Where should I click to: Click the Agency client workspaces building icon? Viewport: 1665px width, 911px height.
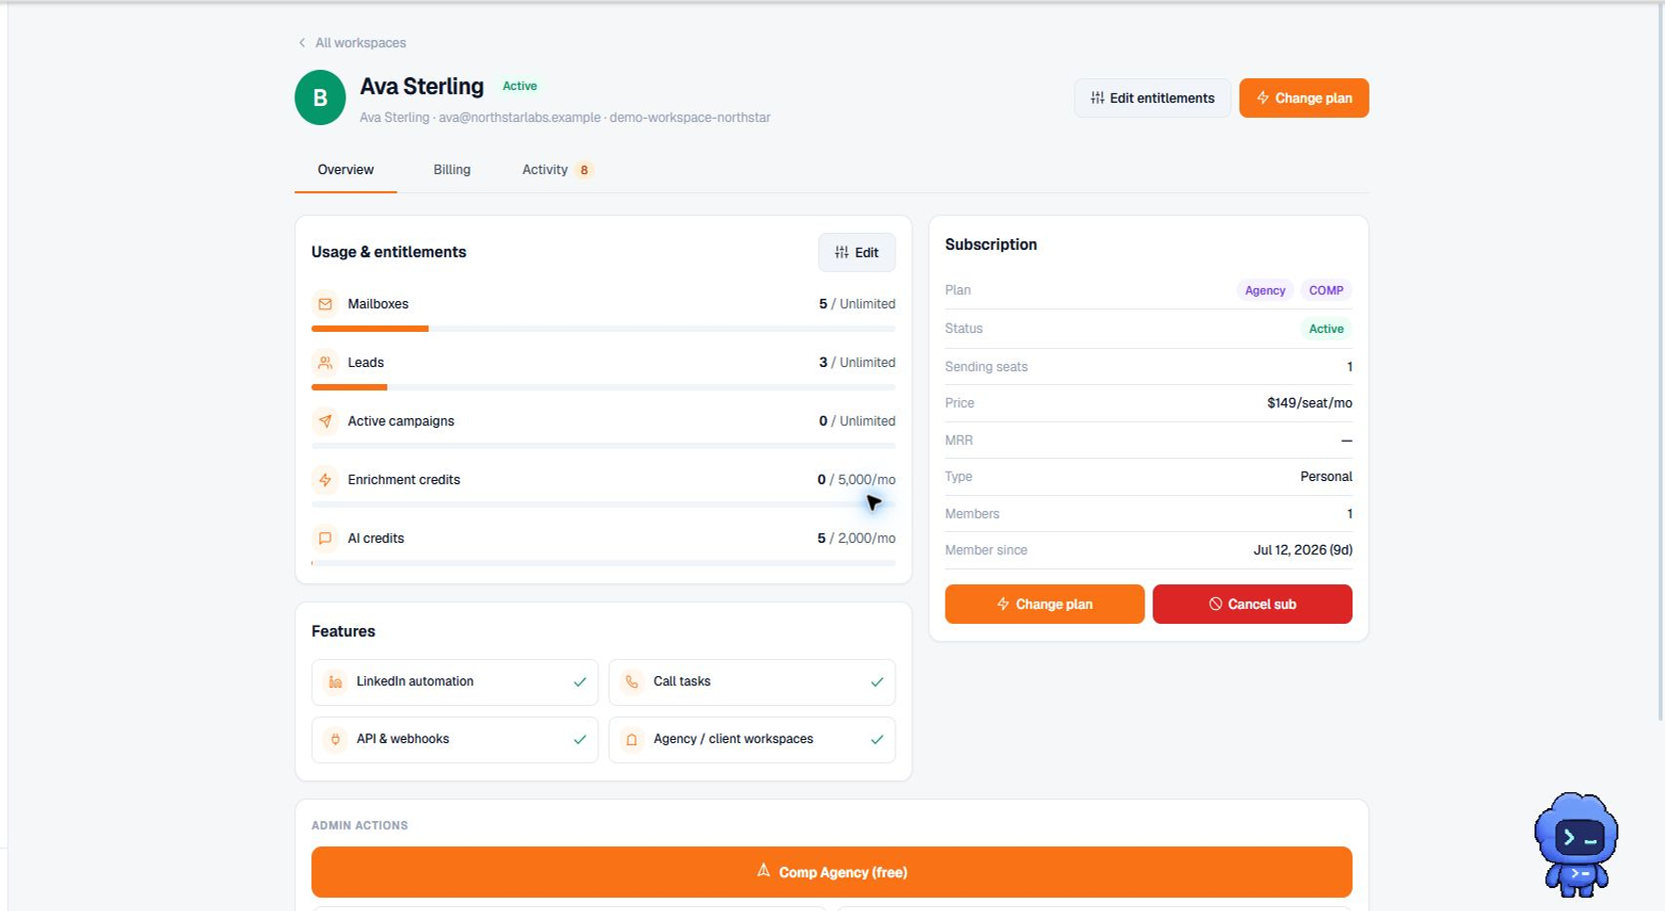click(632, 739)
